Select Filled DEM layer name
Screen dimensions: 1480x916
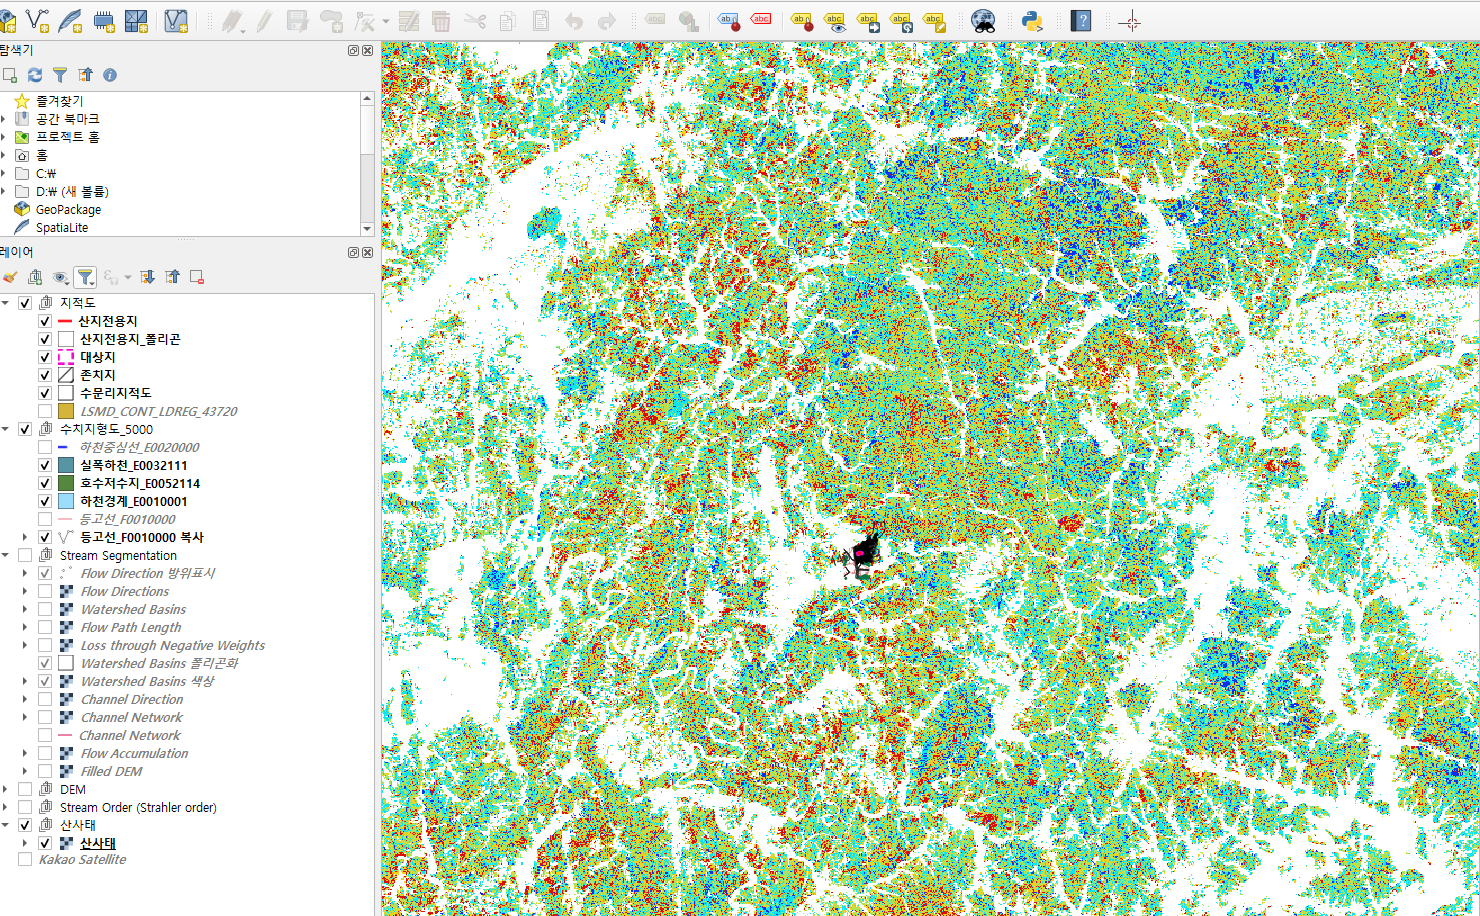point(111,771)
